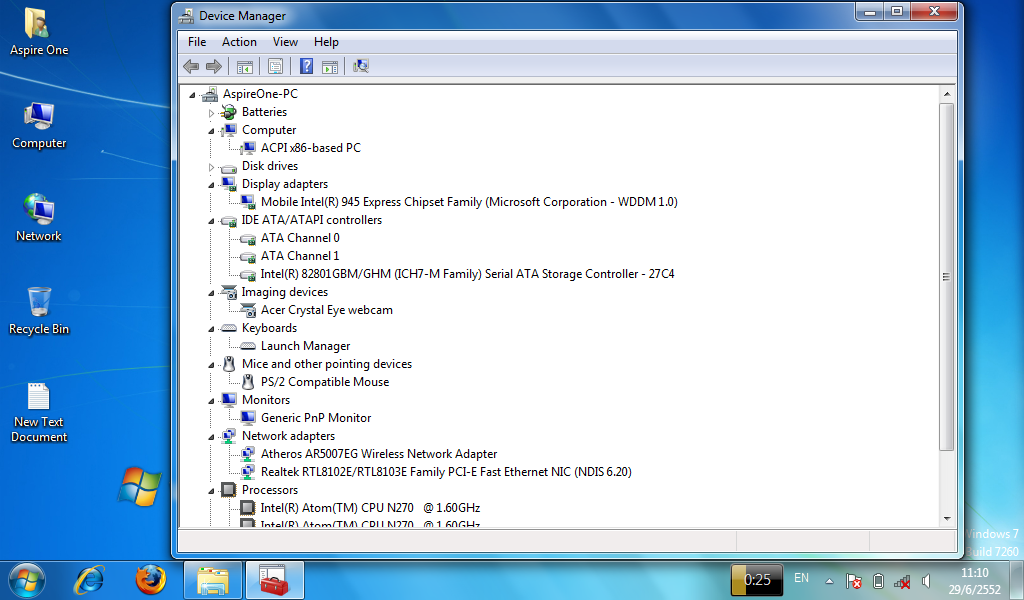Viewport: 1024px width, 600px height.
Task: Click the Device Manager taskbar button
Action: (x=275, y=580)
